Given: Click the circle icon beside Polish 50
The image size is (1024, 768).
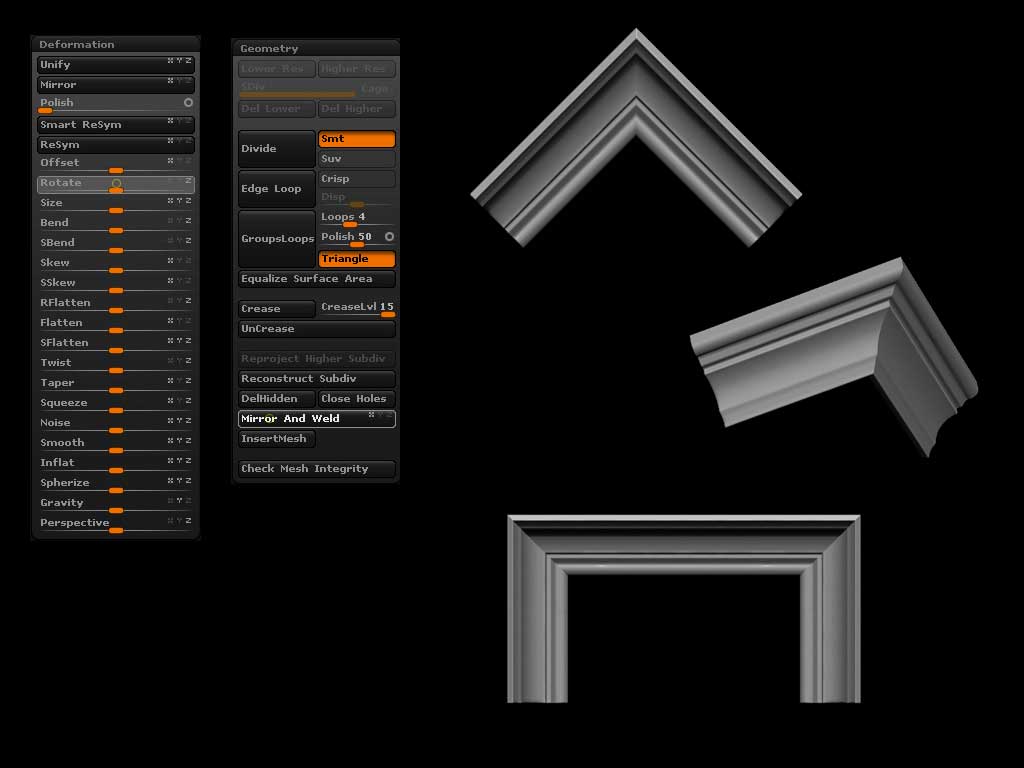Looking at the screenshot, I should [389, 237].
